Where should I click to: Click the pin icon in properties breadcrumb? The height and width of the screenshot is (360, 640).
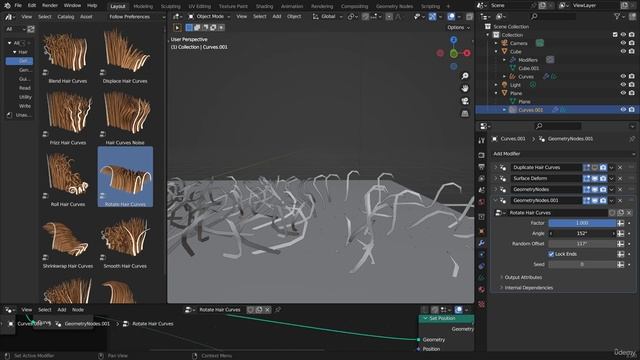(x=632, y=139)
